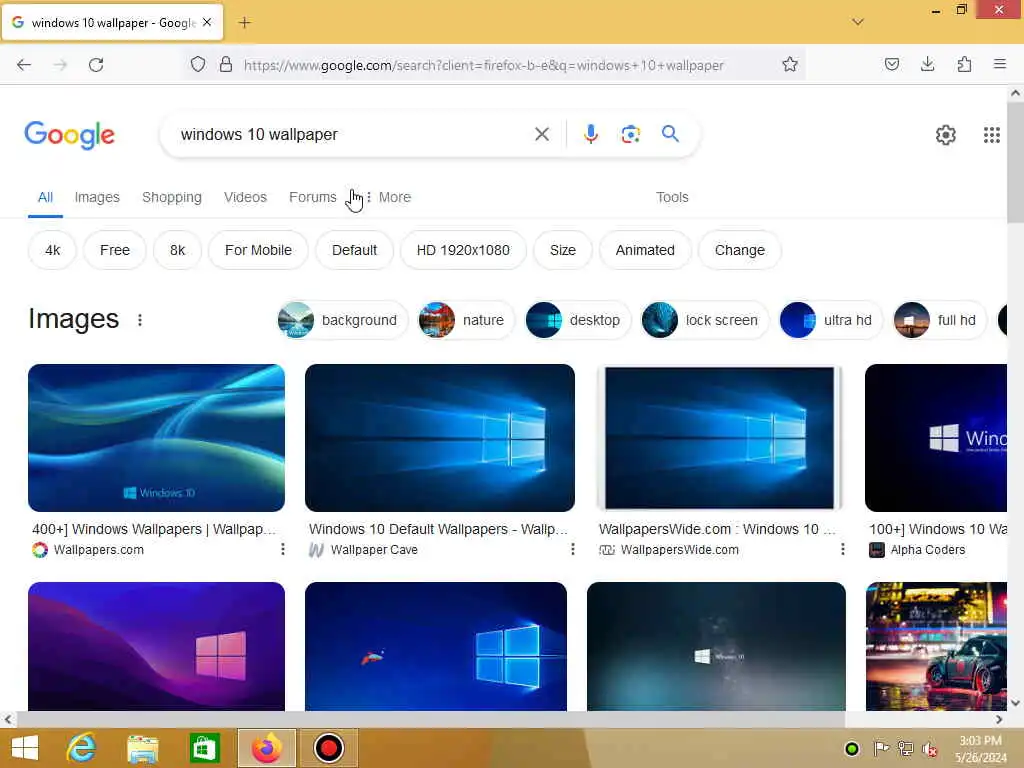Apply the For Mobile filter chip
Viewport: 1024px width, 768px height.
click(x=258, y=250)
